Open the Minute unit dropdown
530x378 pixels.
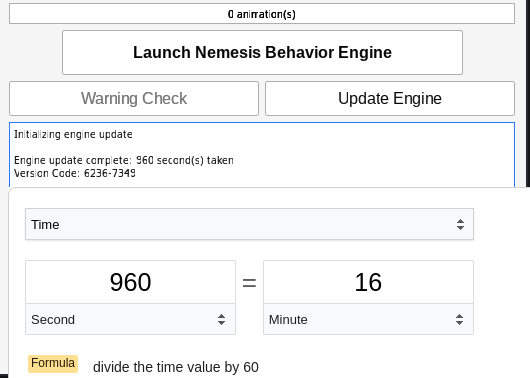(368, 319)
